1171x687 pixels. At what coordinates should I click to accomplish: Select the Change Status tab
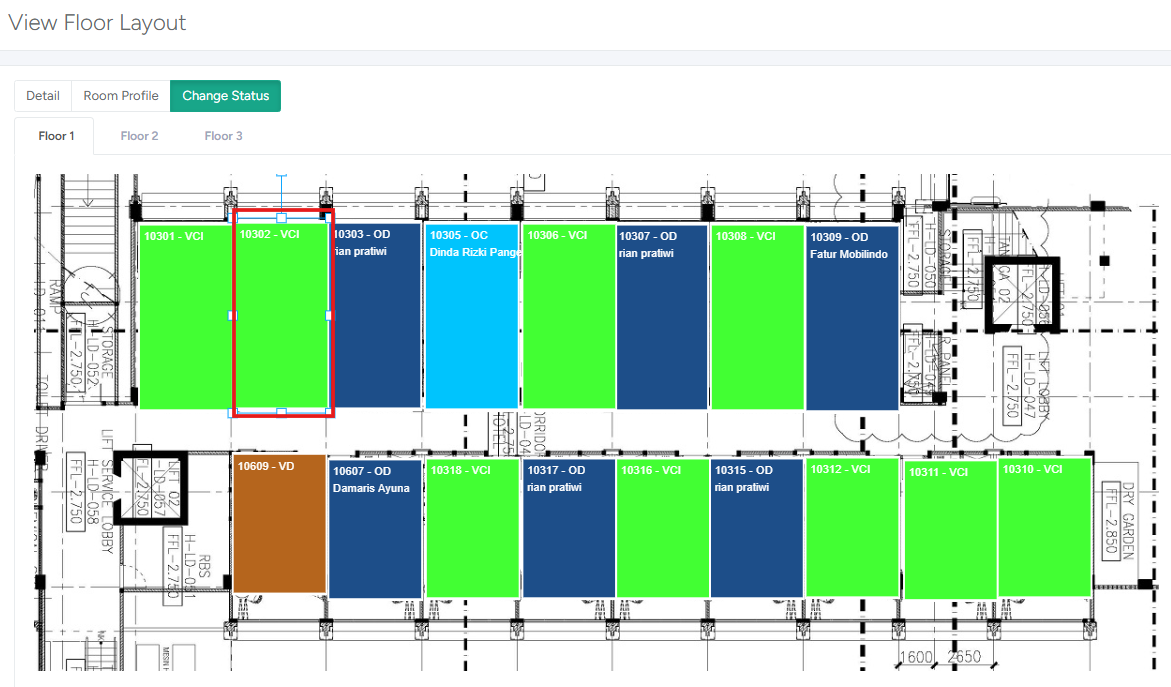click(x=226, y=96)
